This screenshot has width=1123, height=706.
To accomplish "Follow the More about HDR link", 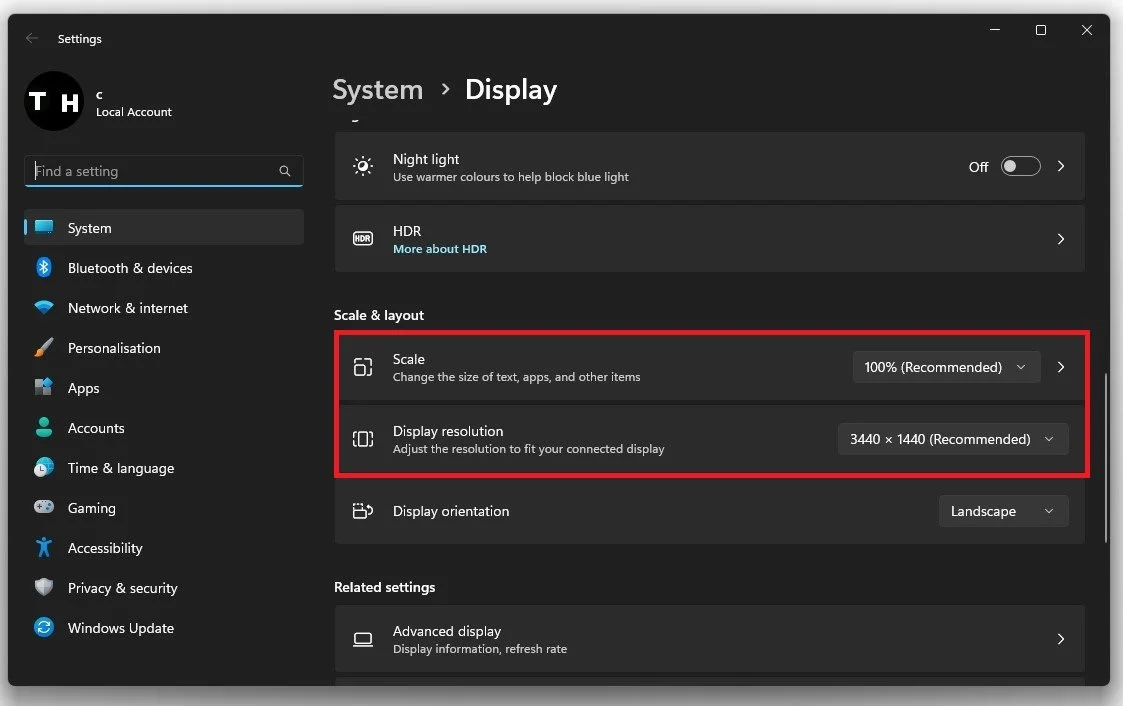I will [440, 248].
